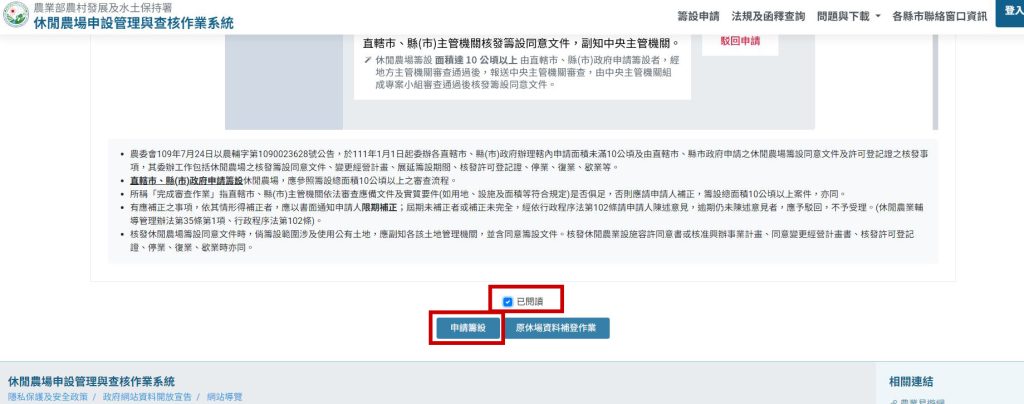Screen dimensions: 1024x404
Task: Open the 政府網站資料開放宣告 footer link
Action: pos(147,396)
